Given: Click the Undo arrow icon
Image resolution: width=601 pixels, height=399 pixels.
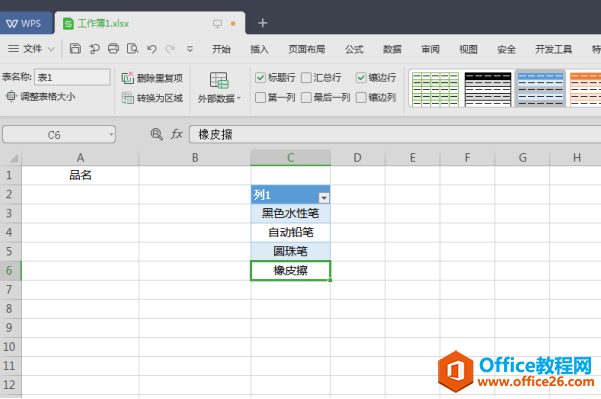Looking at the screenshot, I should [x=152, y=49].
